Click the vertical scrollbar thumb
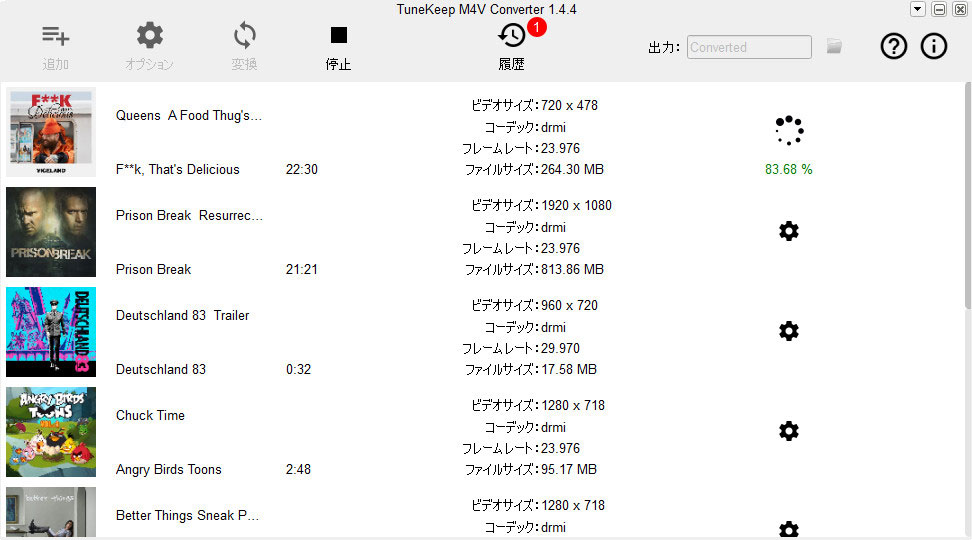This screenshot has height=540, width=972. (968, 195)
